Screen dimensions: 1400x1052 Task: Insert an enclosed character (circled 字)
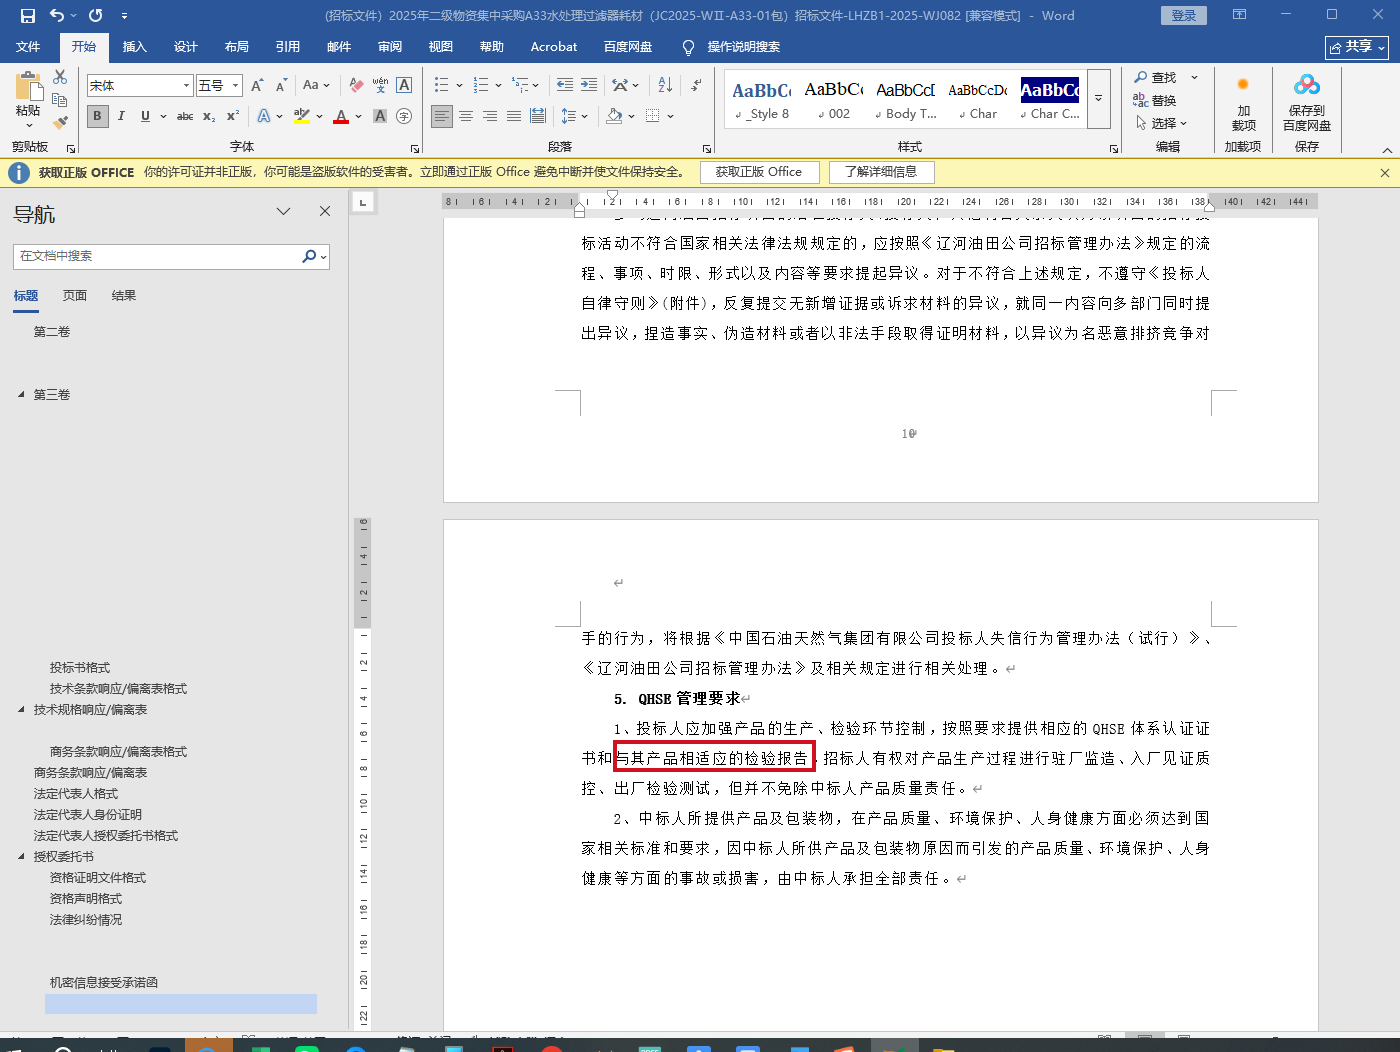(404, 116)
